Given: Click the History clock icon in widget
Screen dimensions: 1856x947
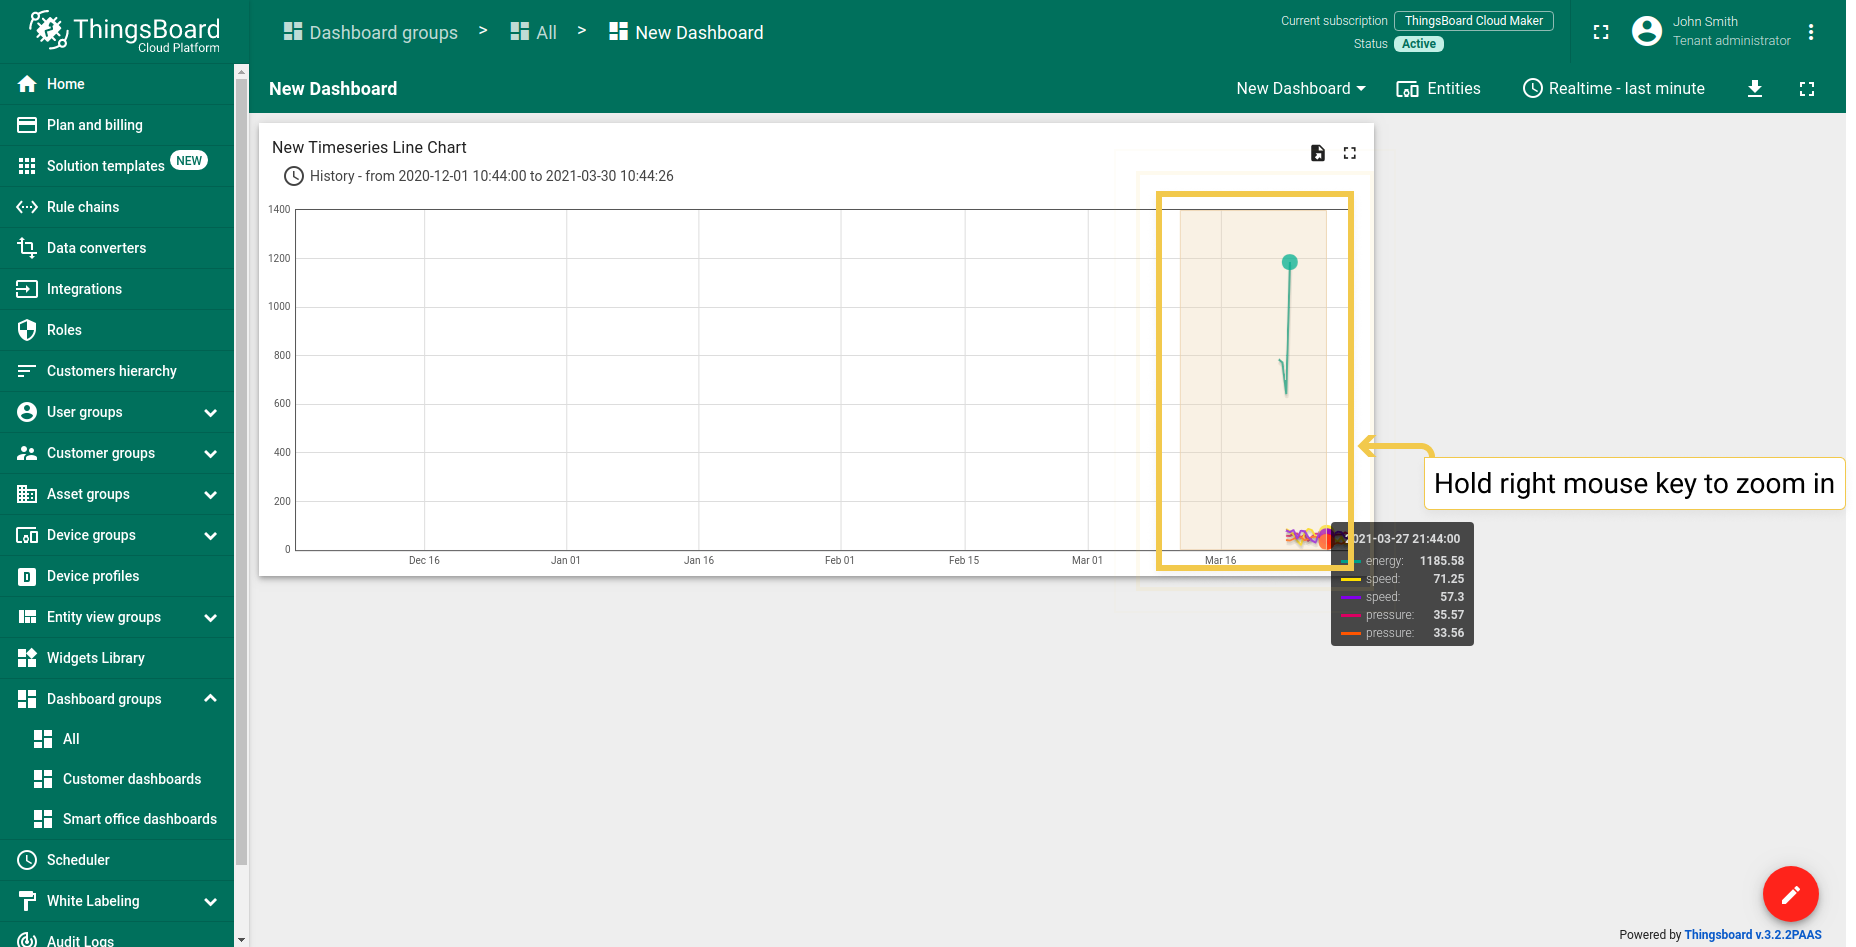Looking at the screenshot, I should (294, 176).
